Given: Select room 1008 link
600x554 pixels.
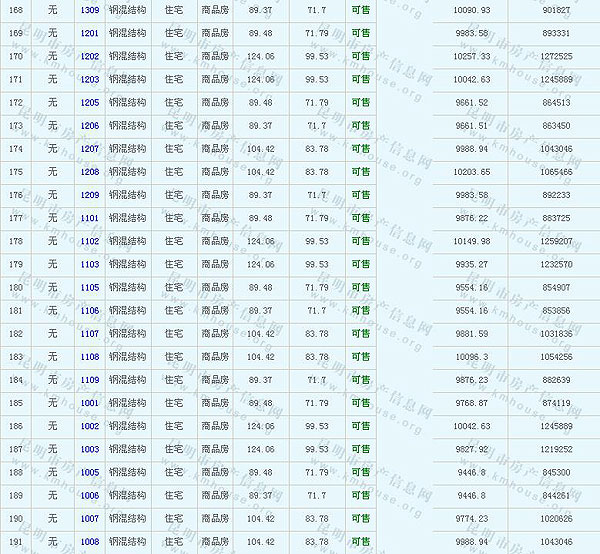Looking at the screenshot, I should coord(90,542).
